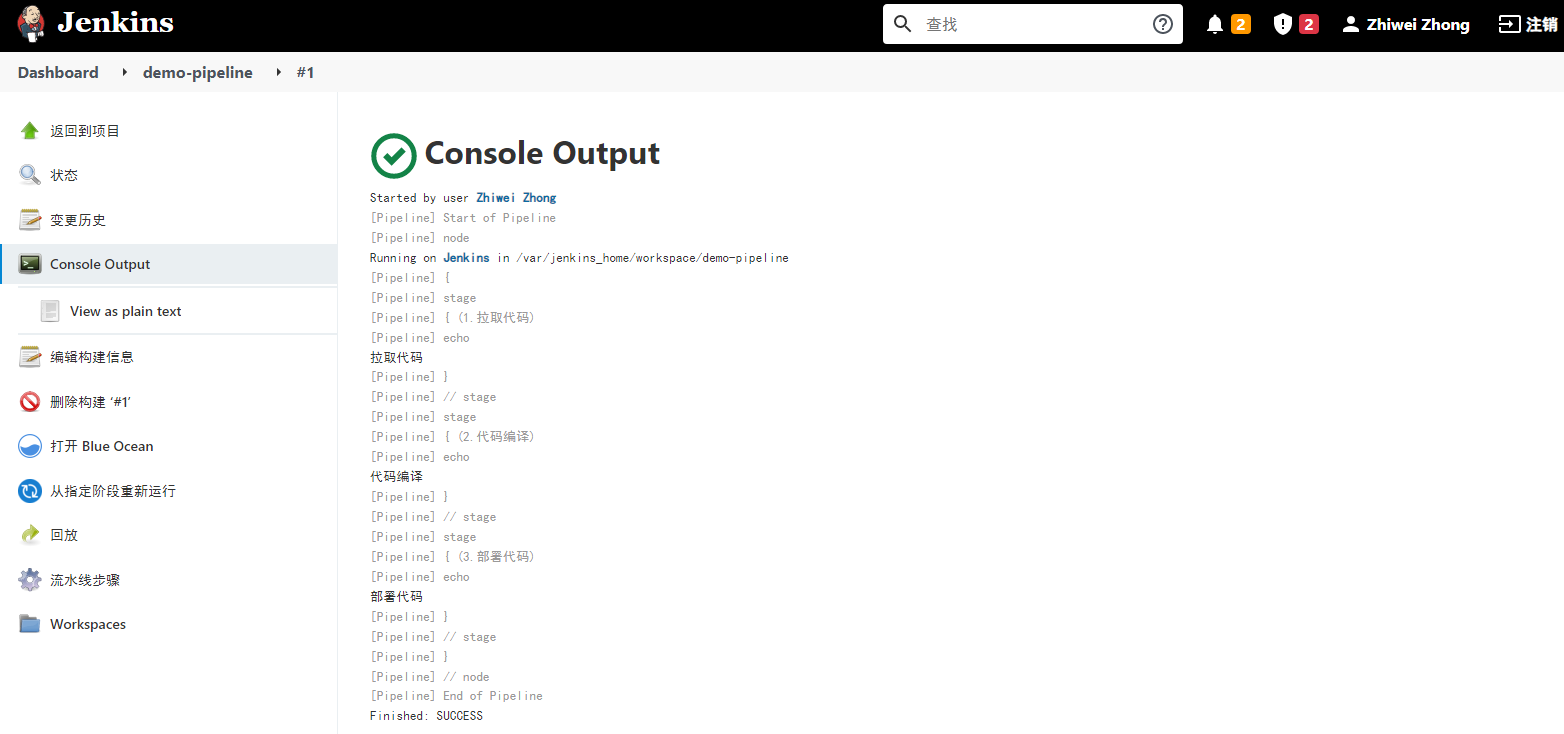
Task: Click the green replay arrow icon
Action: (x=30, y=535)
